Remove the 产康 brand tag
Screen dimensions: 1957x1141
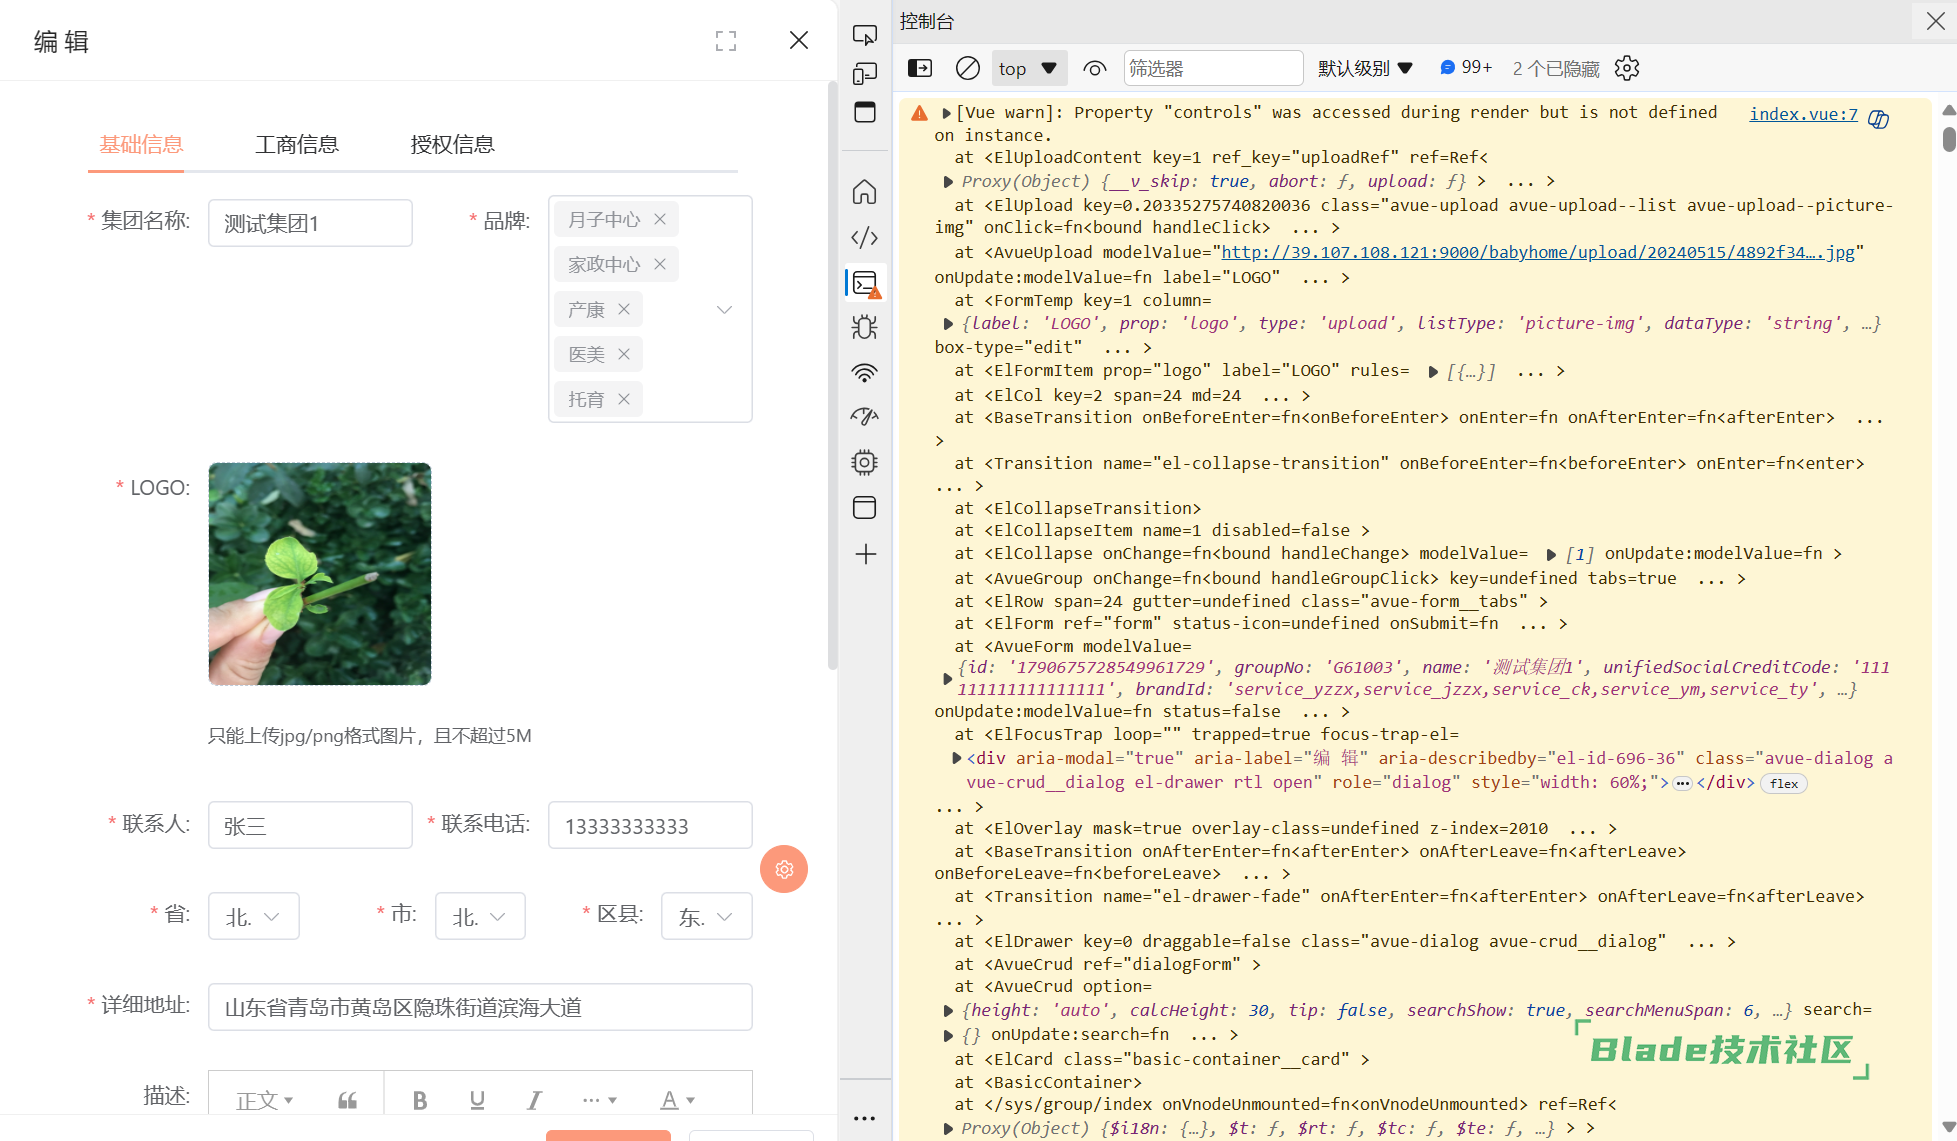pyautogui.click(x=624, y=309)
